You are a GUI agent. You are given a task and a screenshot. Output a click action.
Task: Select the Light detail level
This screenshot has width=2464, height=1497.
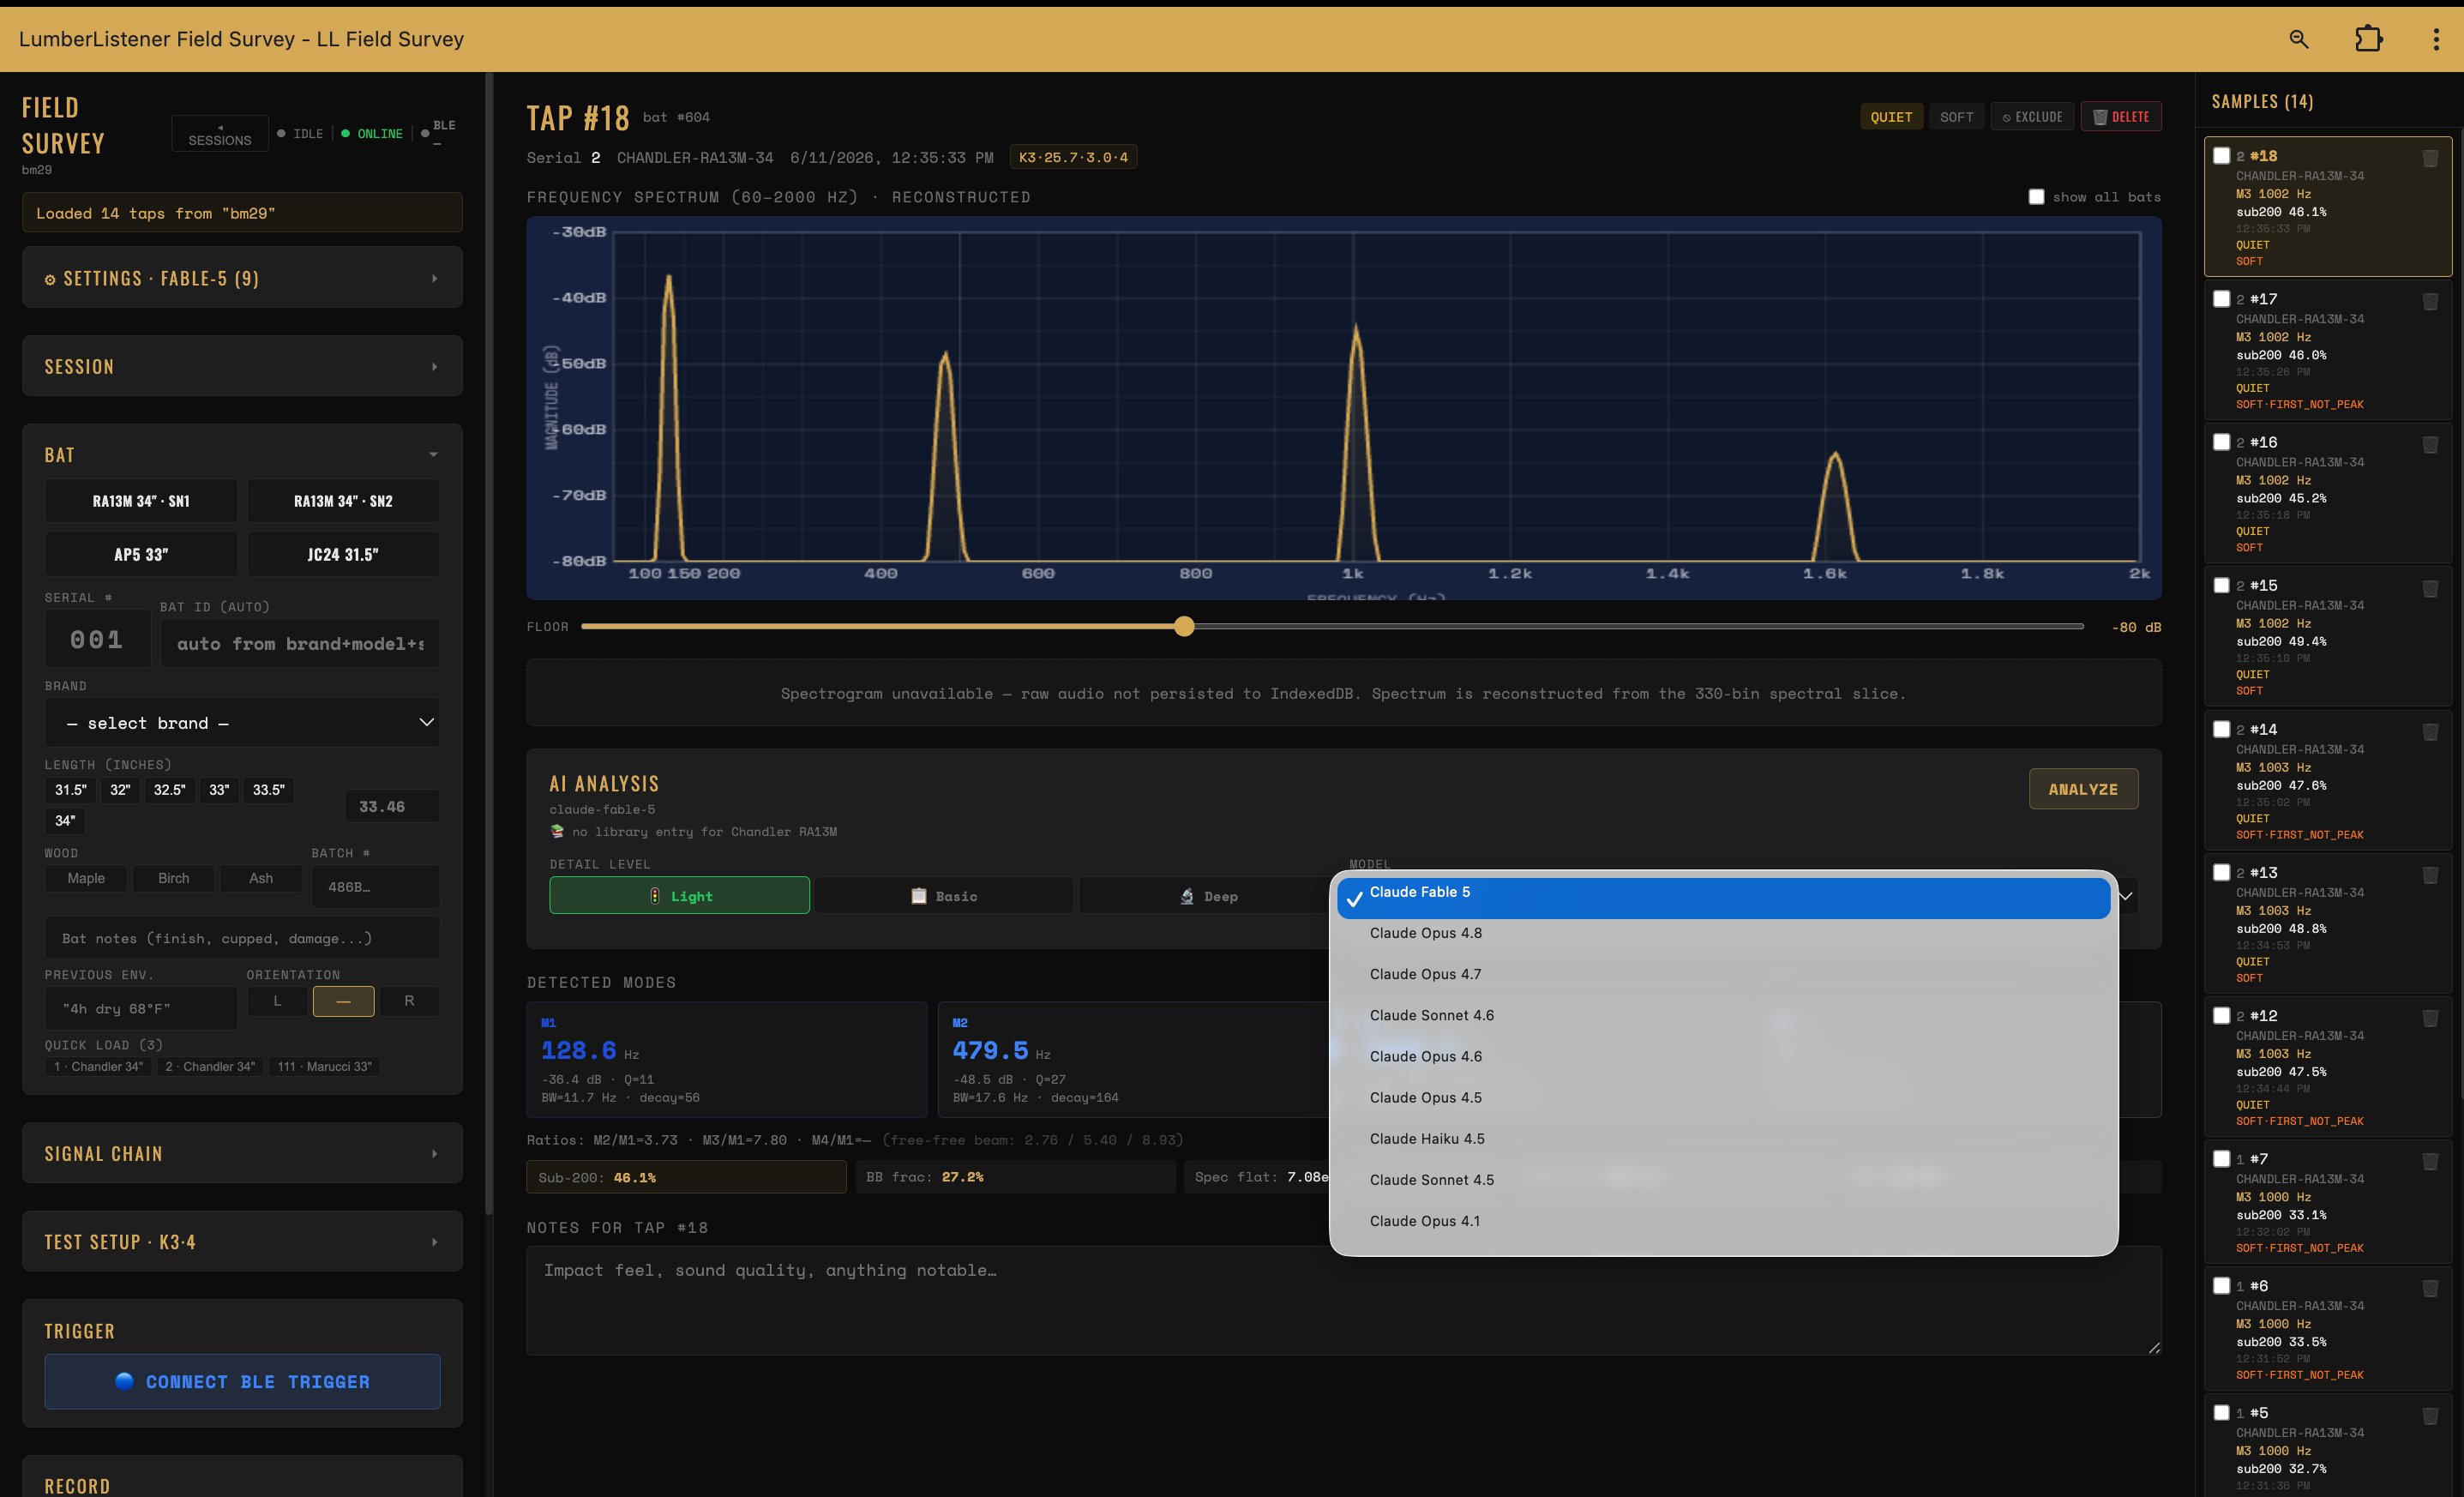click(x=679, y=896)
